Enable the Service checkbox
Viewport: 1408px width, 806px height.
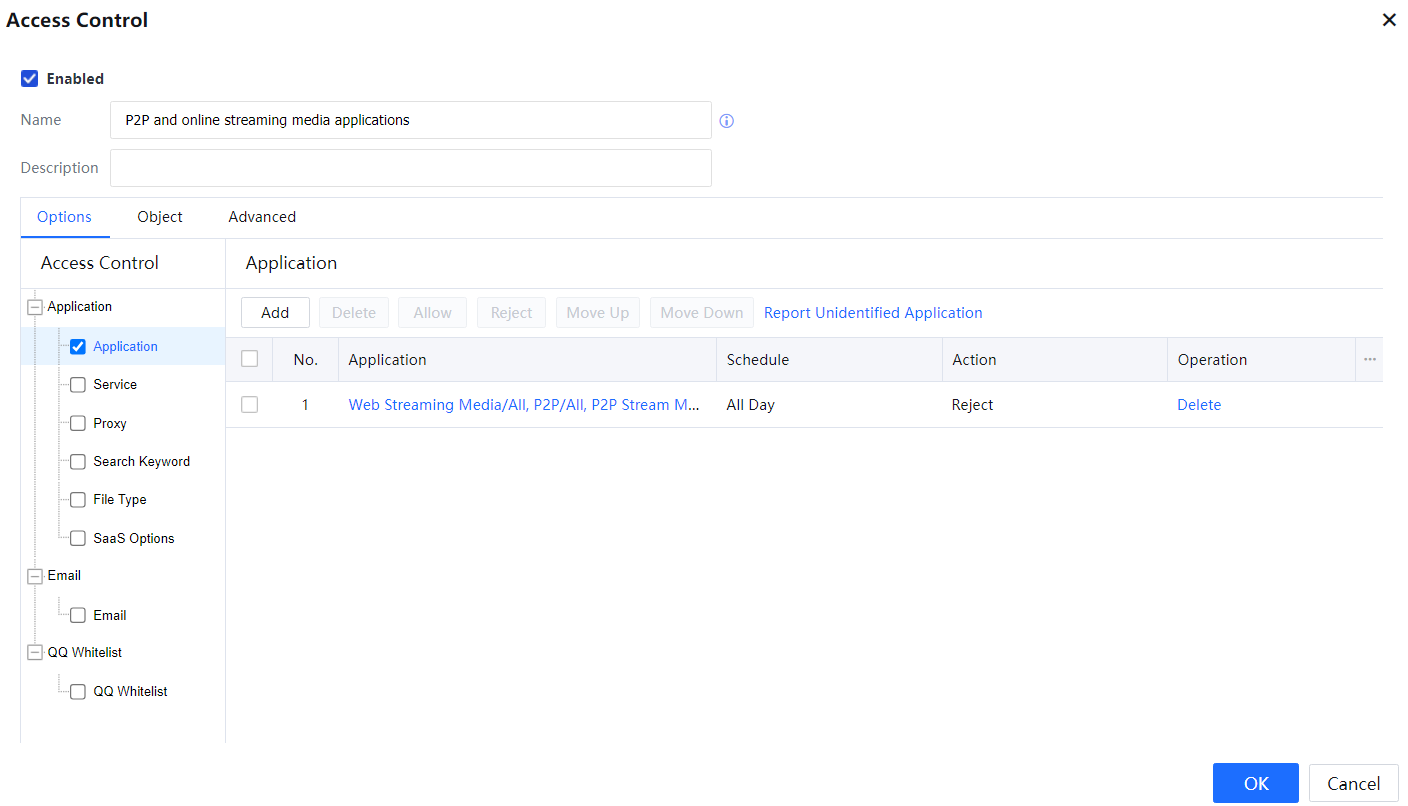[x=78, y=385]
